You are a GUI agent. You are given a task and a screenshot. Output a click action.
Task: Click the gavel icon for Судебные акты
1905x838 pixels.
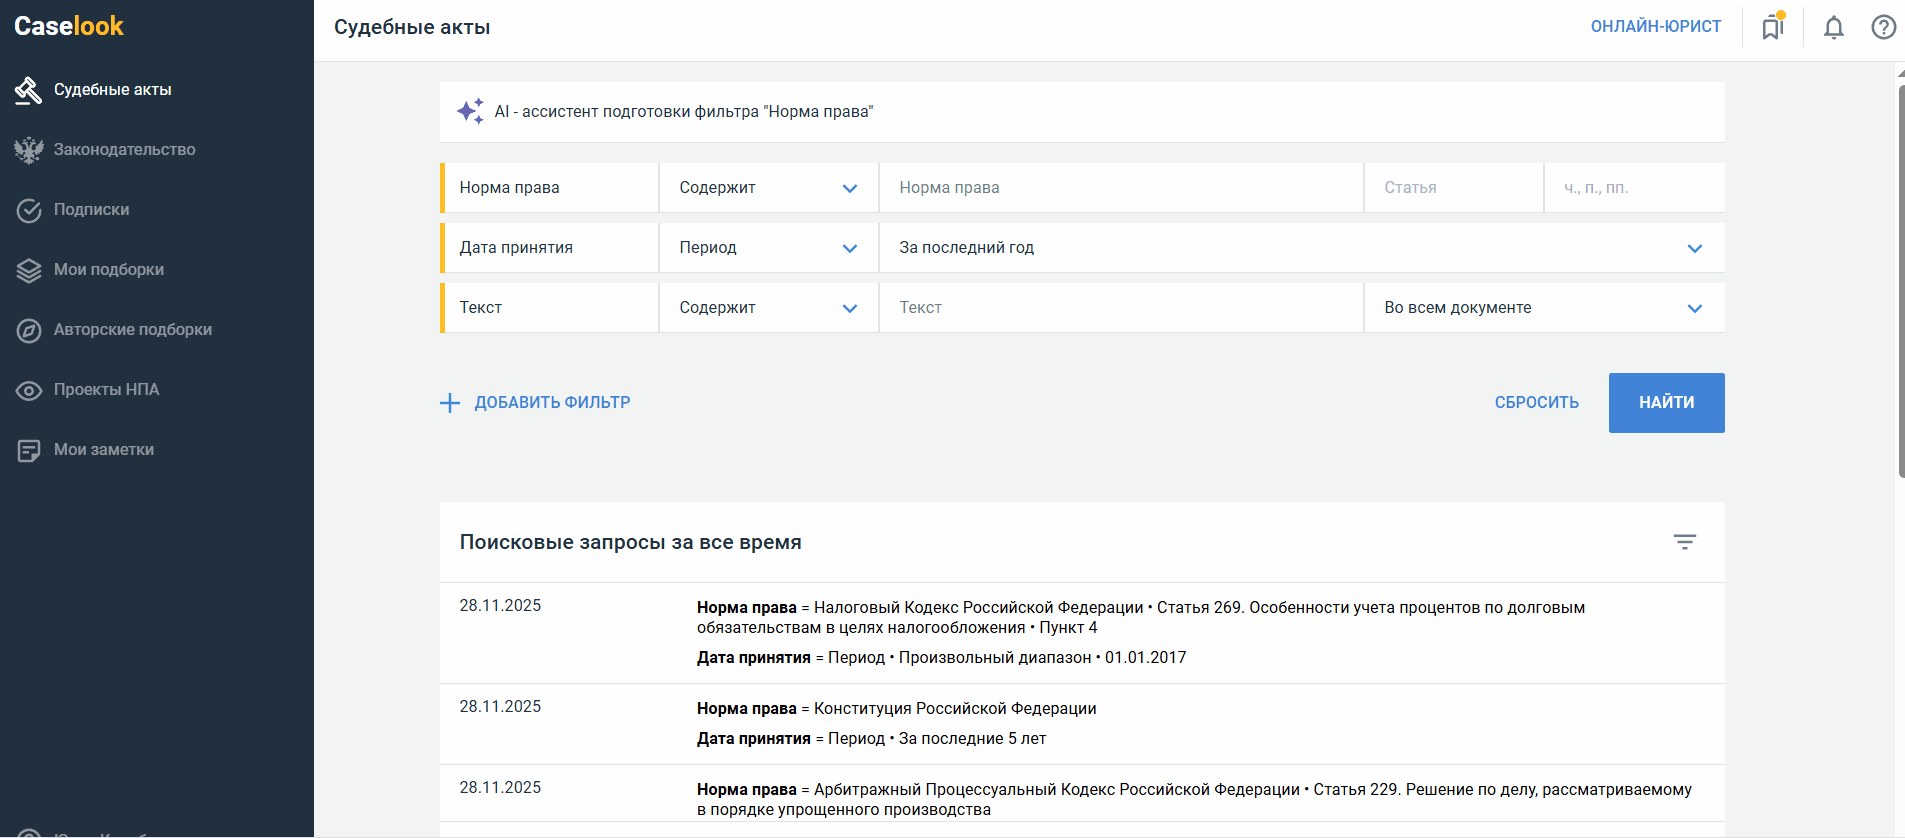pos(28,90)
